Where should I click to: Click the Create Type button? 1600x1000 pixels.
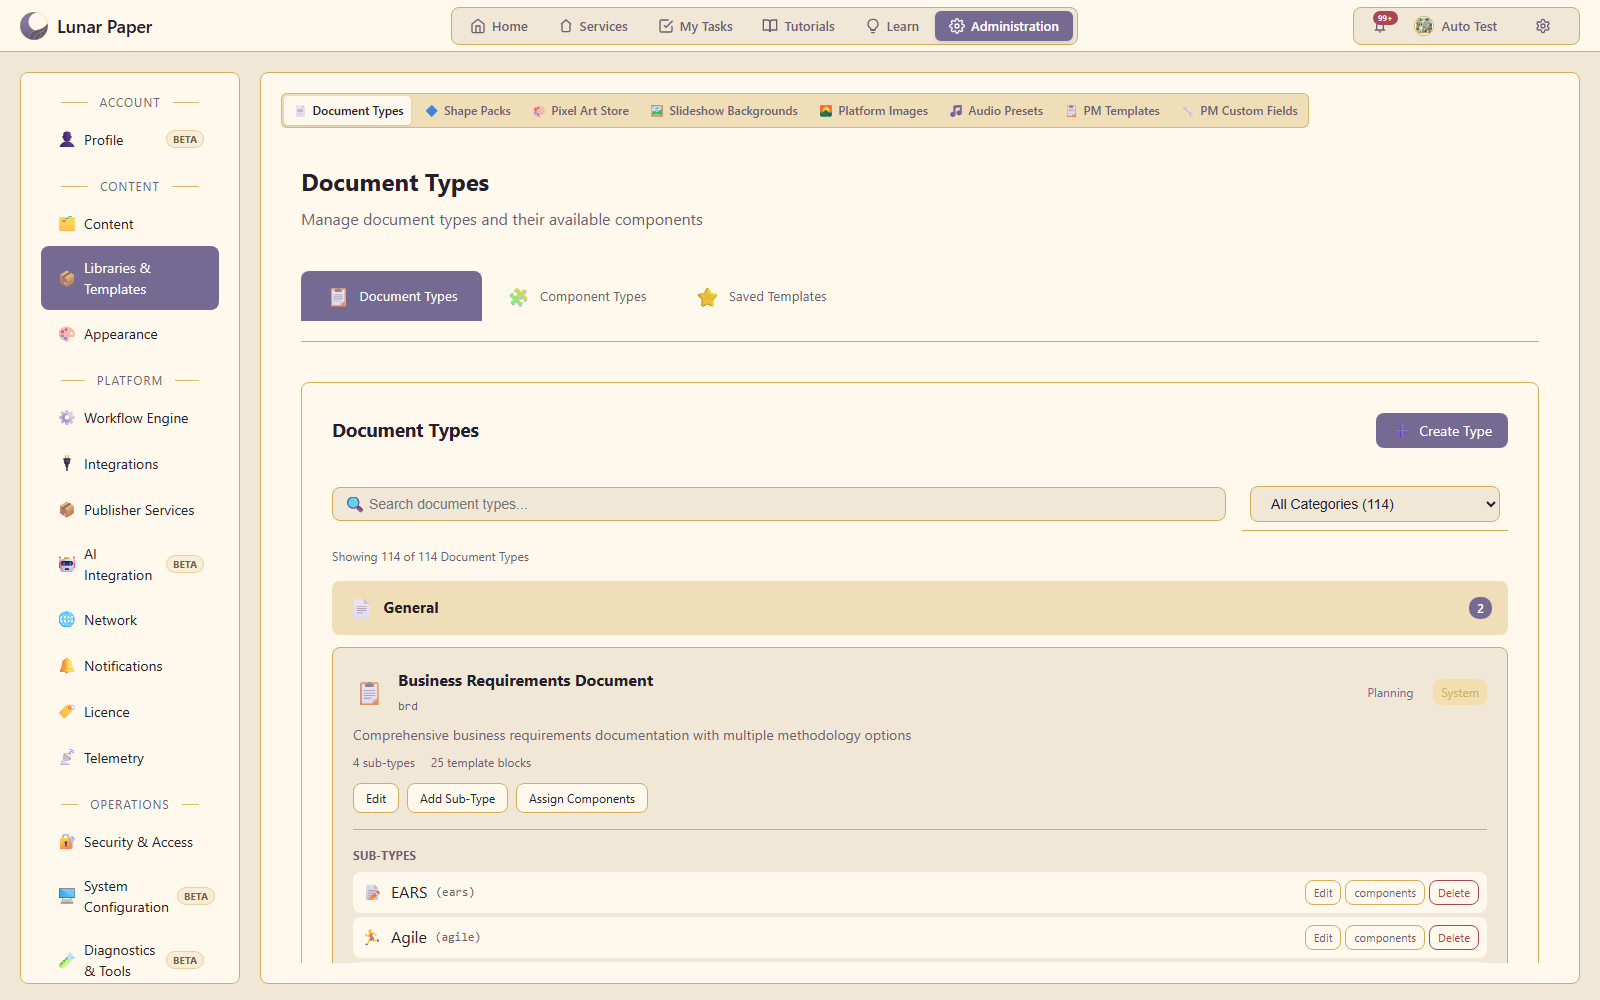click(x=1441, y=431)
